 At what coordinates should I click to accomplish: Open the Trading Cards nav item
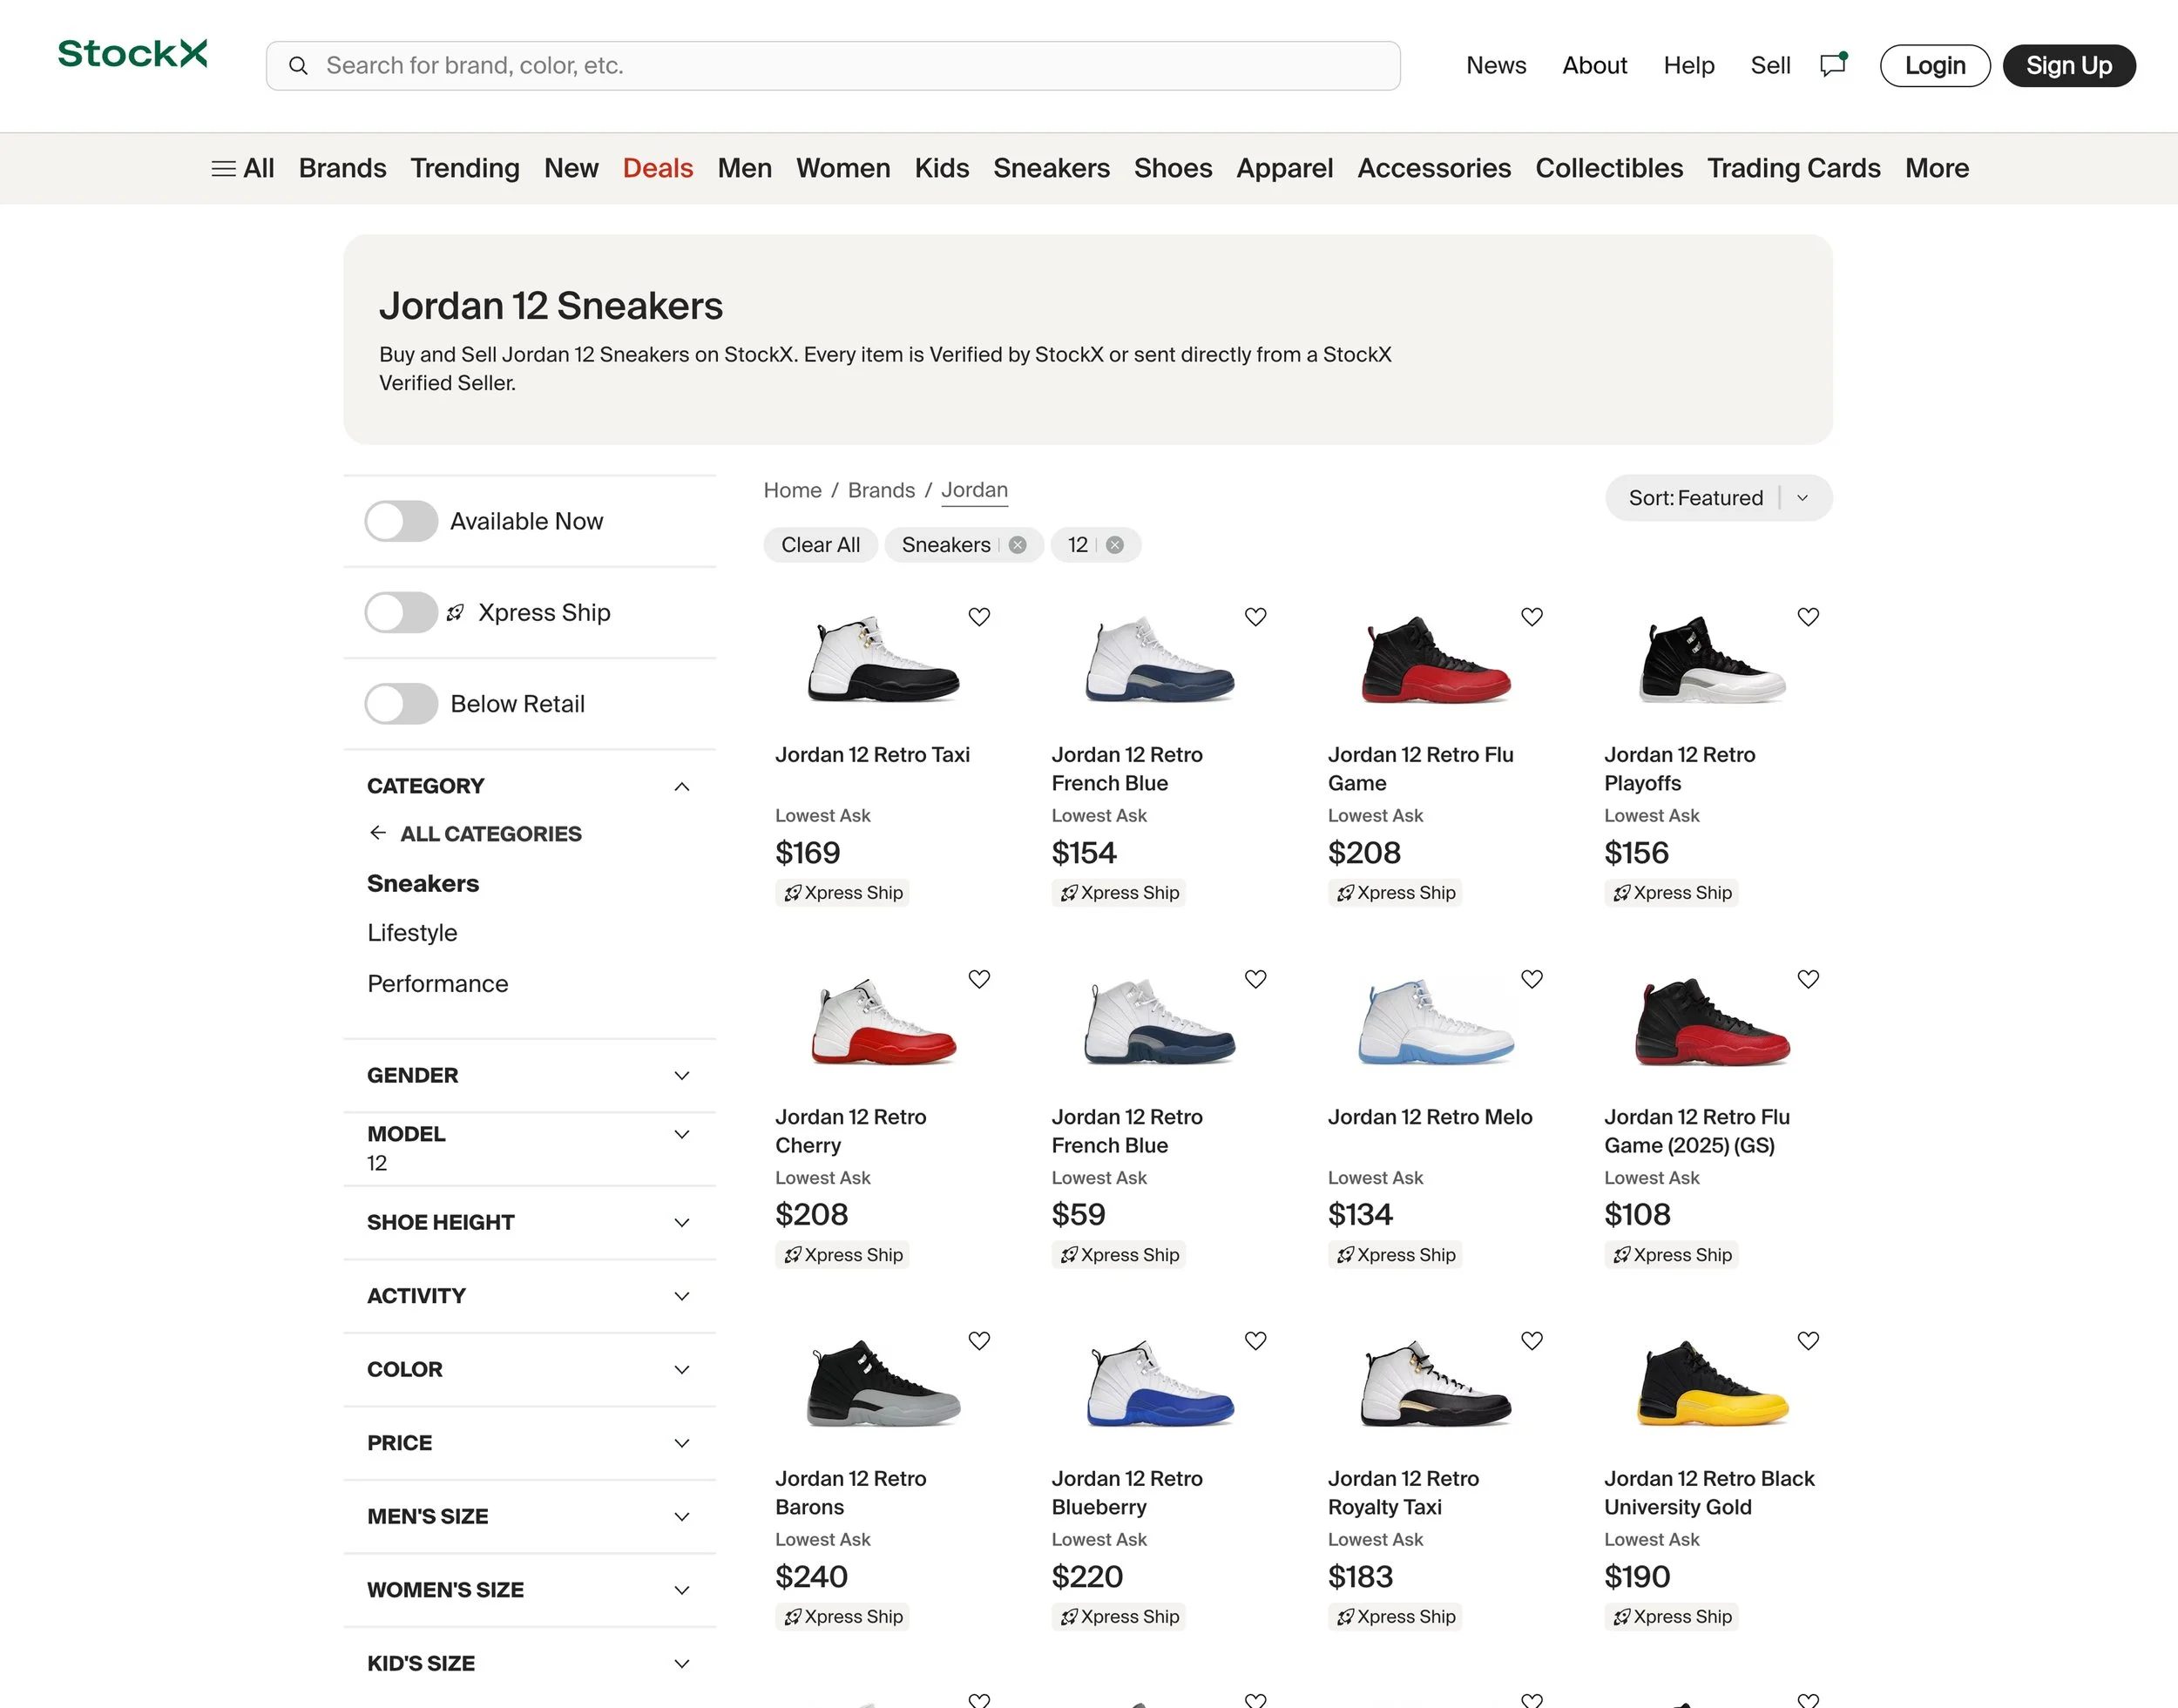[x=1793, y=169]
